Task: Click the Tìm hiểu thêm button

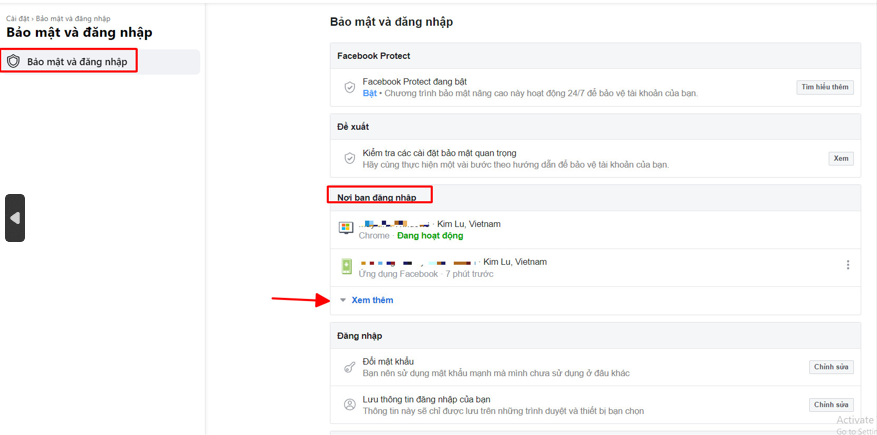Action: 825,87
